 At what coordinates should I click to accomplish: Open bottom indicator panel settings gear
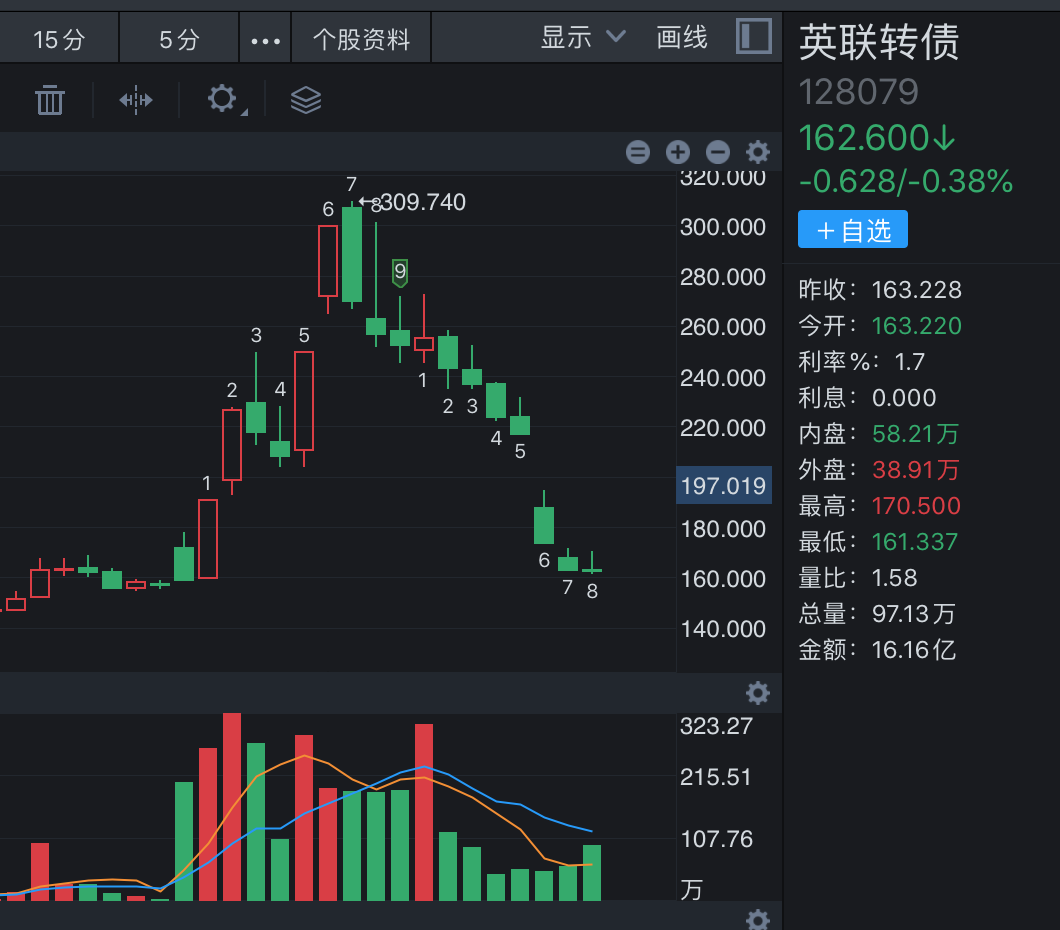[x=758, y=919]
